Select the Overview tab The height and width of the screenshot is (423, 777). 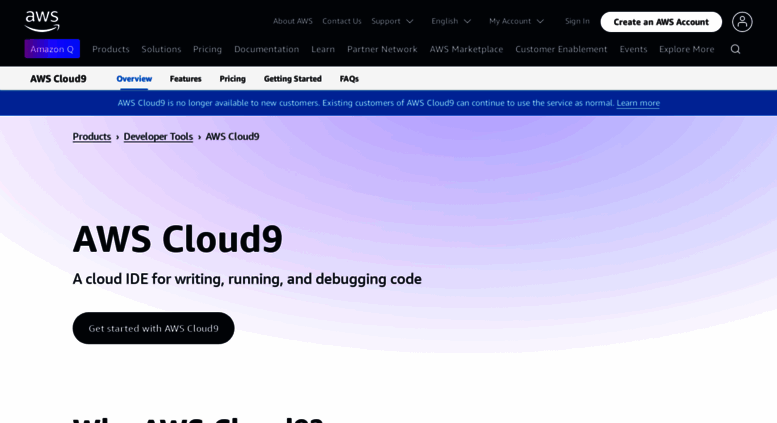coord(134,79)
